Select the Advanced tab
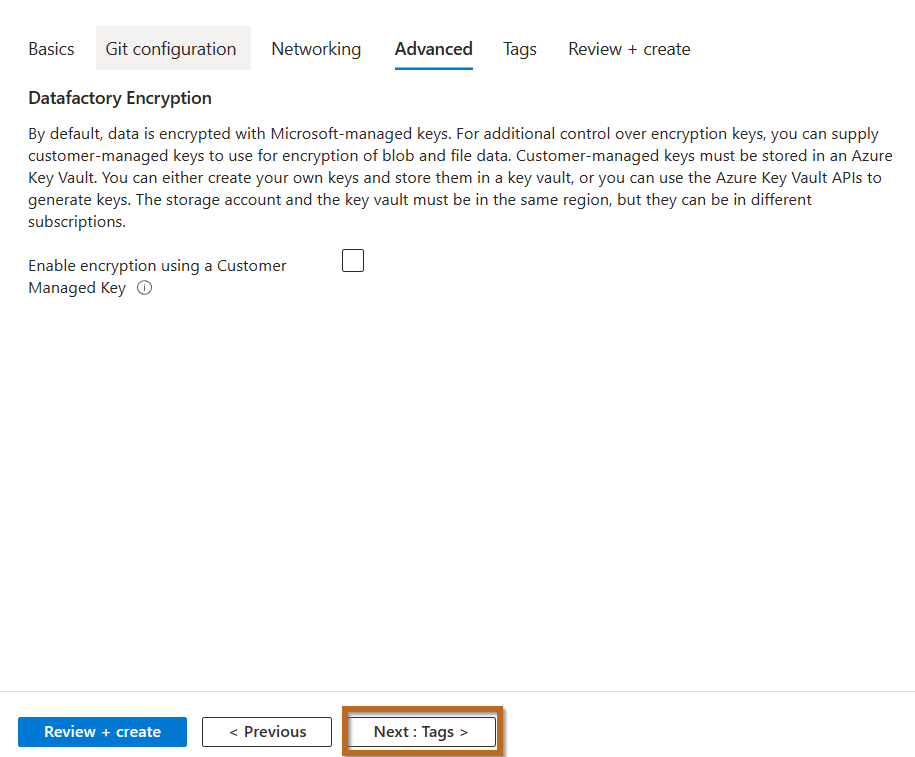Image resolution: width=915 pixels, height=757 pixels. [434, 49]
